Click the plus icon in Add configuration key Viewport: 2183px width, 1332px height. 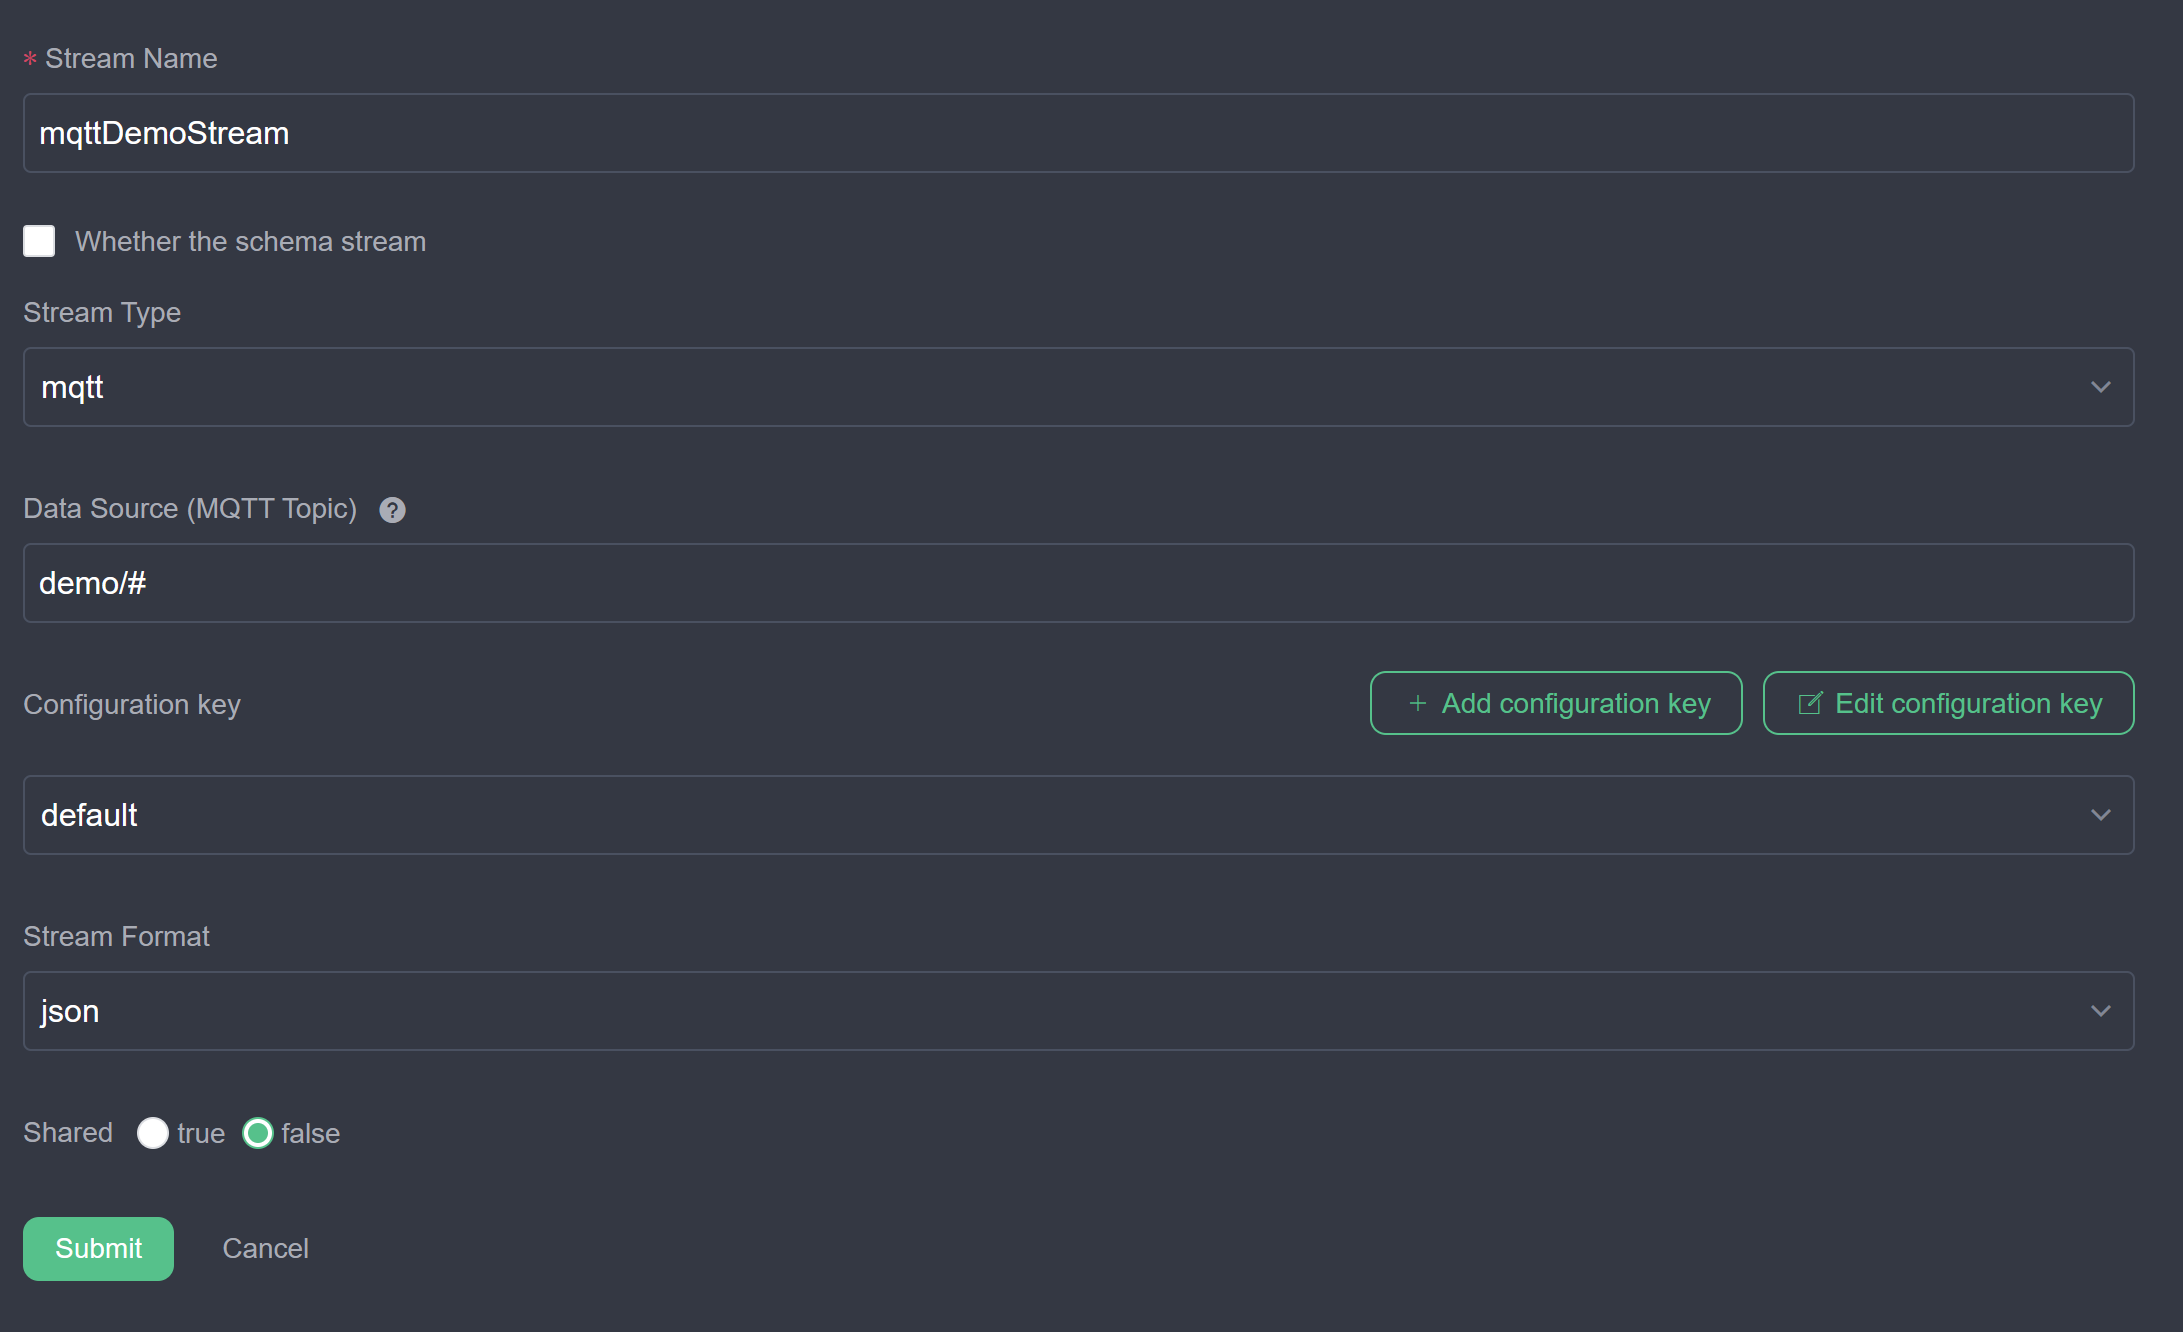point(1417,704)
